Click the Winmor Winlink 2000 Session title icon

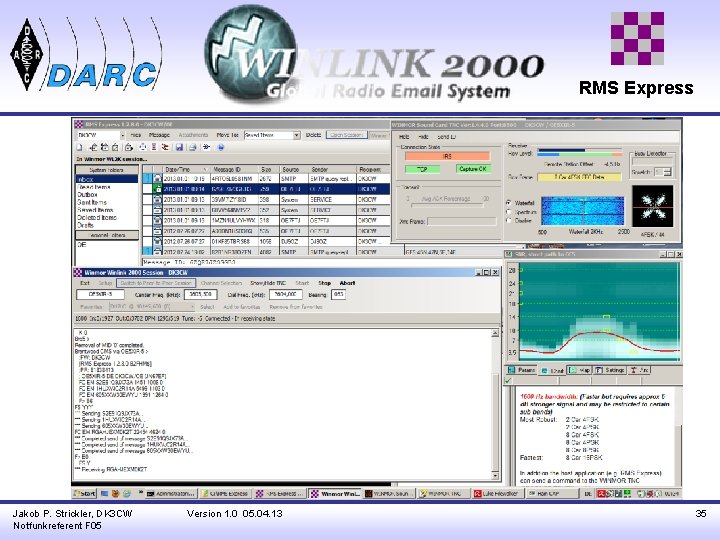coord(78,273)
